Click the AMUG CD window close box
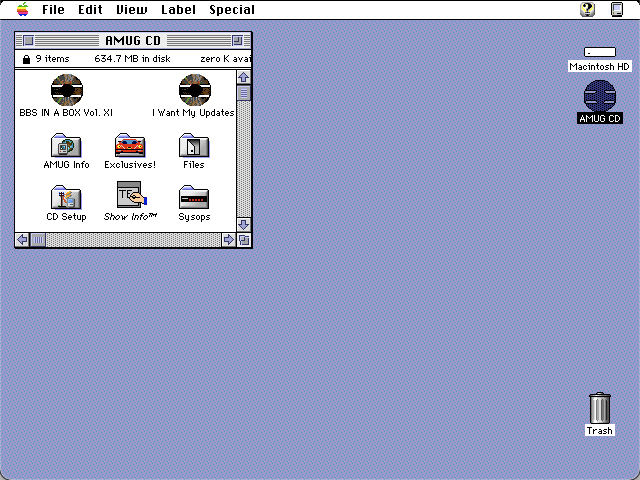The height and width of the screenshot is (480, 640). coord(28,40)
